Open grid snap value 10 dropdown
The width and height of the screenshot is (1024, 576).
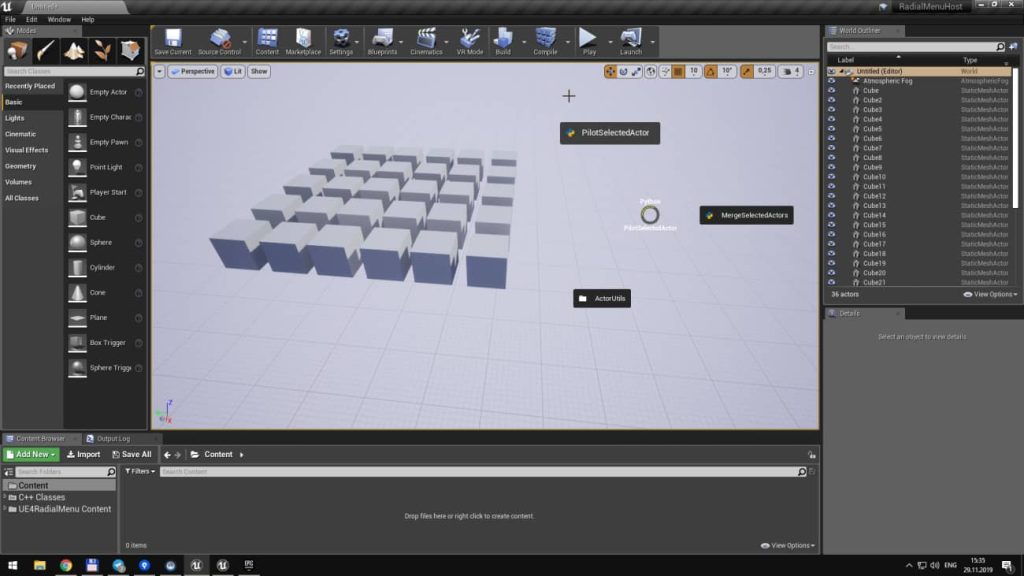694,71
